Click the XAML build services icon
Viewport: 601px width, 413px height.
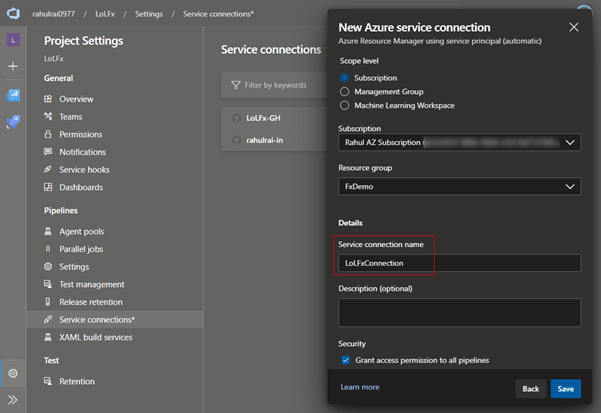[x=48, y=337]
